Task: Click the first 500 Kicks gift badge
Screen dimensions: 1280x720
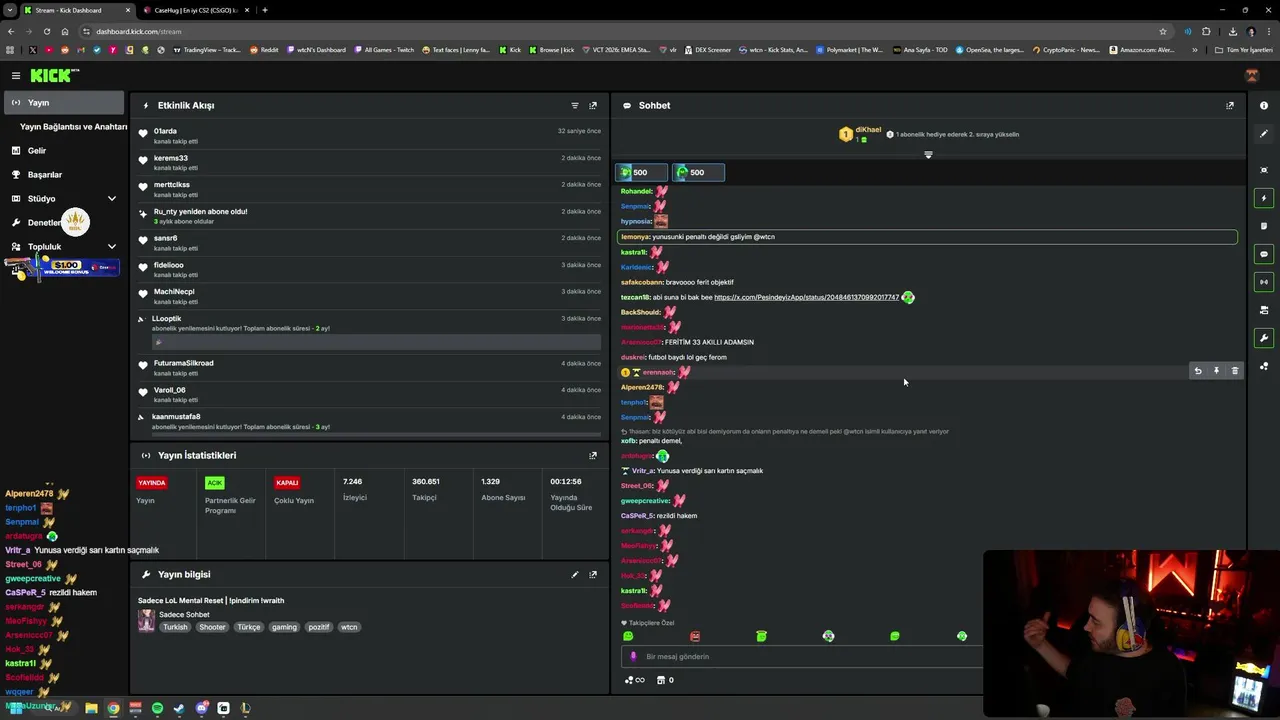Action: pos(641,172)
